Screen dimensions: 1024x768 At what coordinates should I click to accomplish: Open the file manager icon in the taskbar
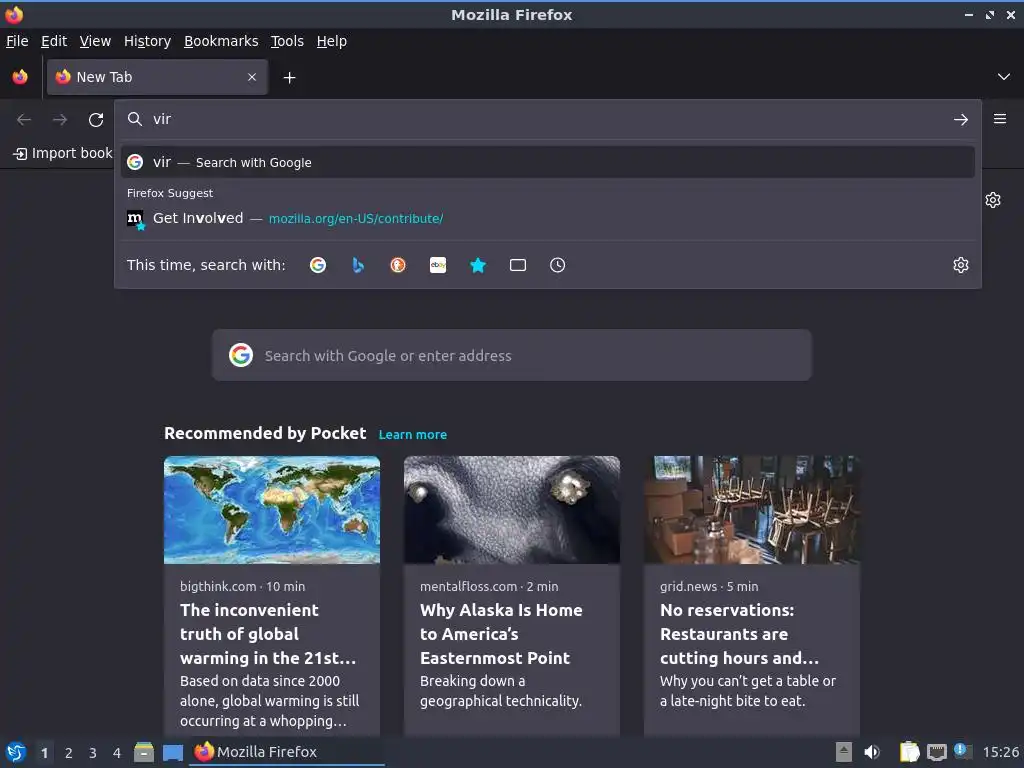point(144,752)
